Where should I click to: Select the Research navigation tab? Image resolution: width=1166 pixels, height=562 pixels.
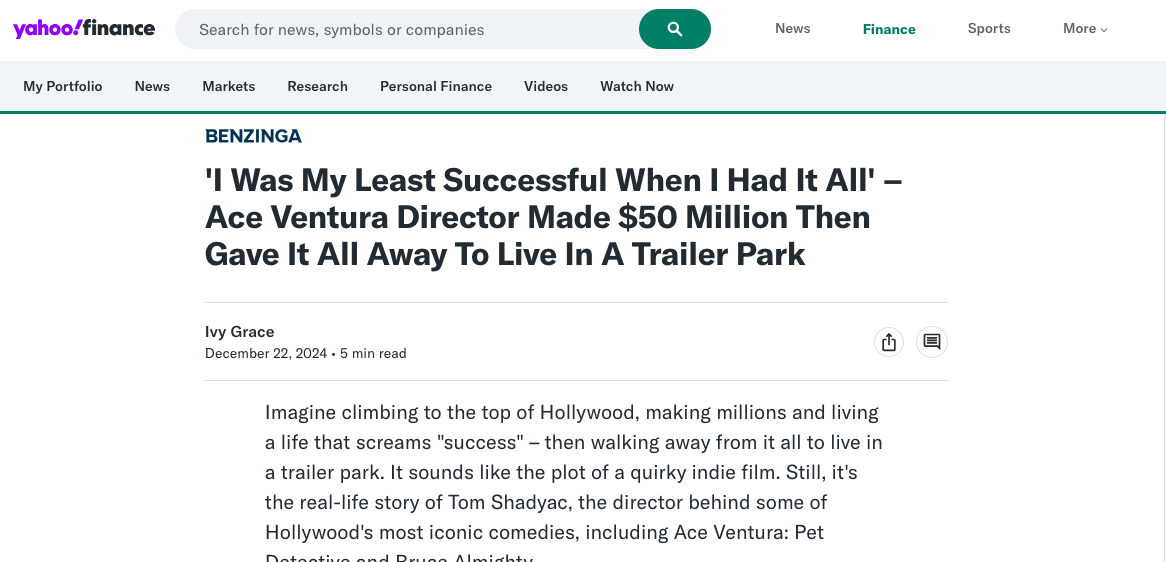coord(317,86)
